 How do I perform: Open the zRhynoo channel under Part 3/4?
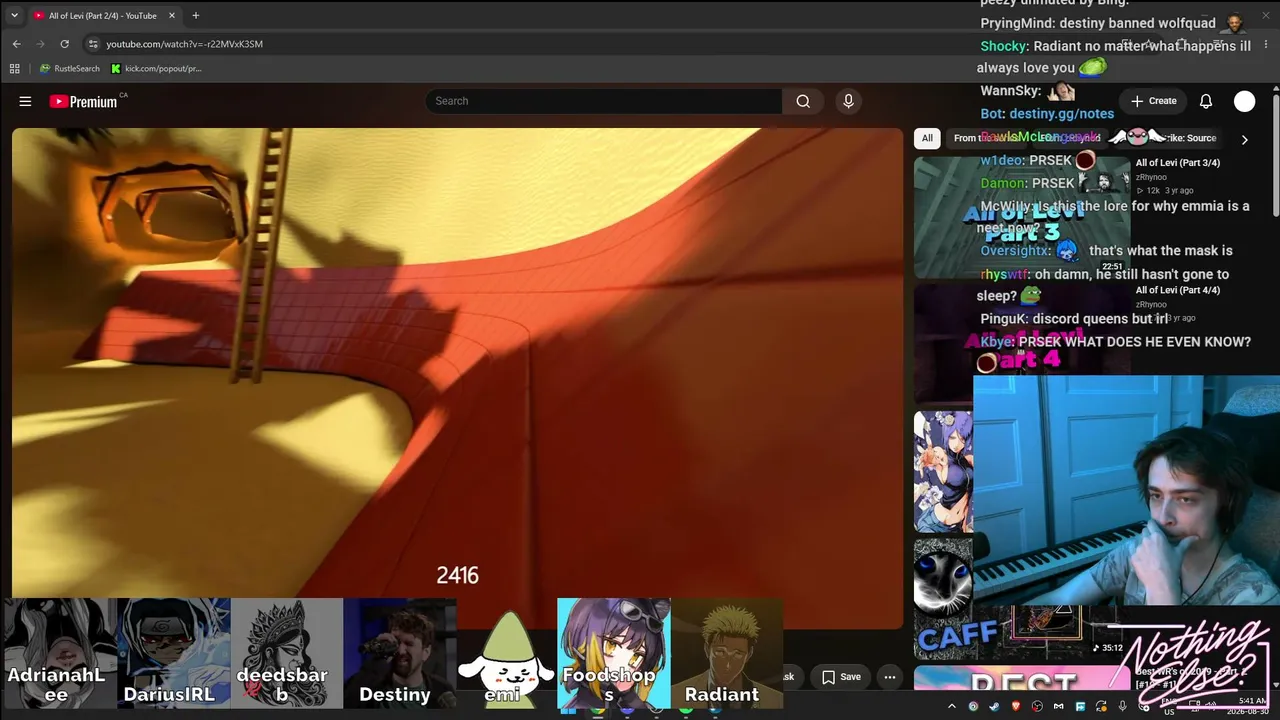coord(1151,177)
